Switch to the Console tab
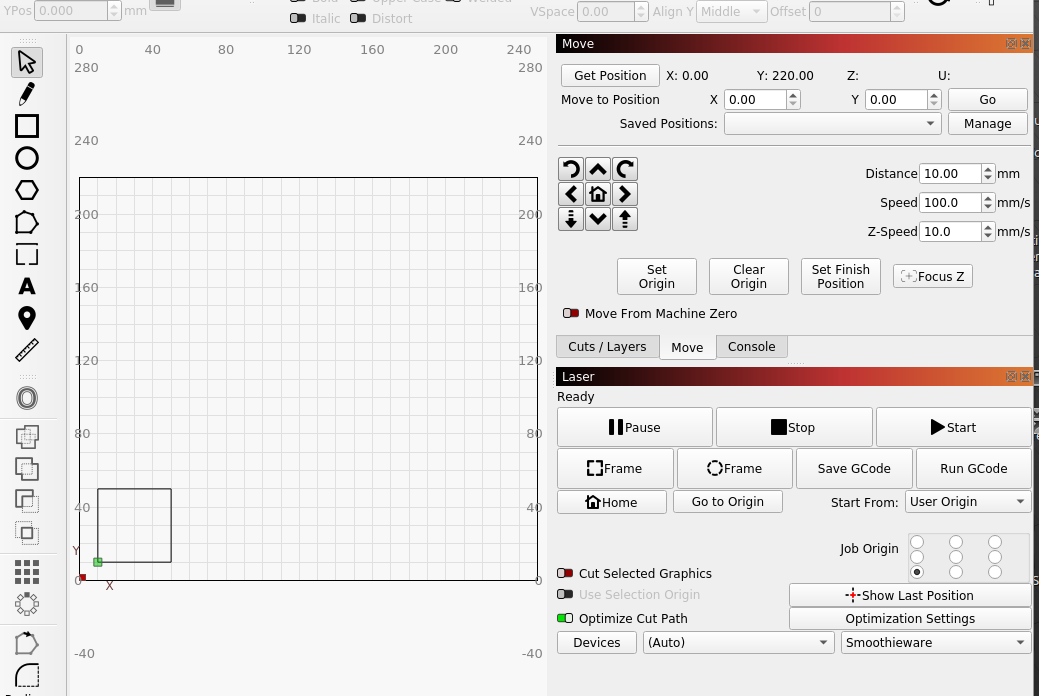Viewport: 1039px width, 696px height. pyautogui.click(x=751, y=346)
